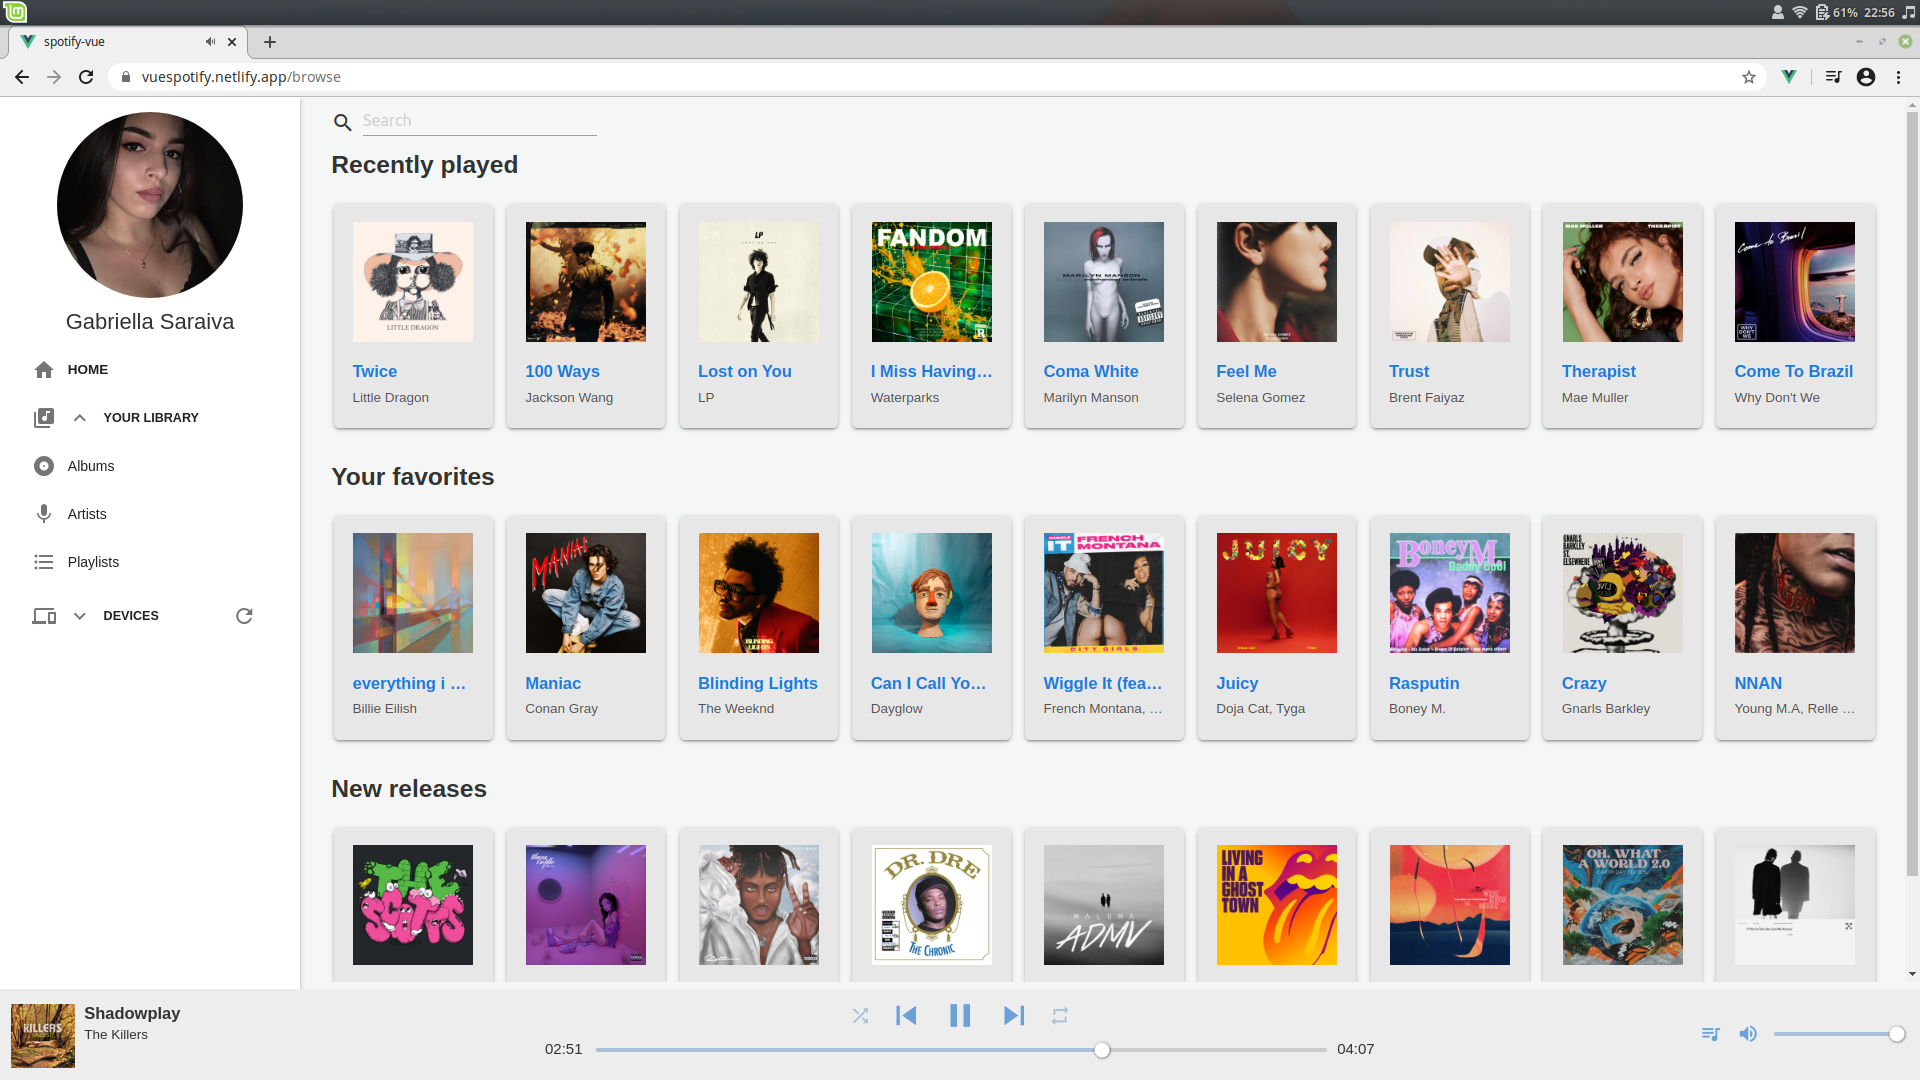Image resolution: width=1920 pixels, height=1080 pixels.
Task: Click the music note tray icon
Action: click(x=1908, y=12)
